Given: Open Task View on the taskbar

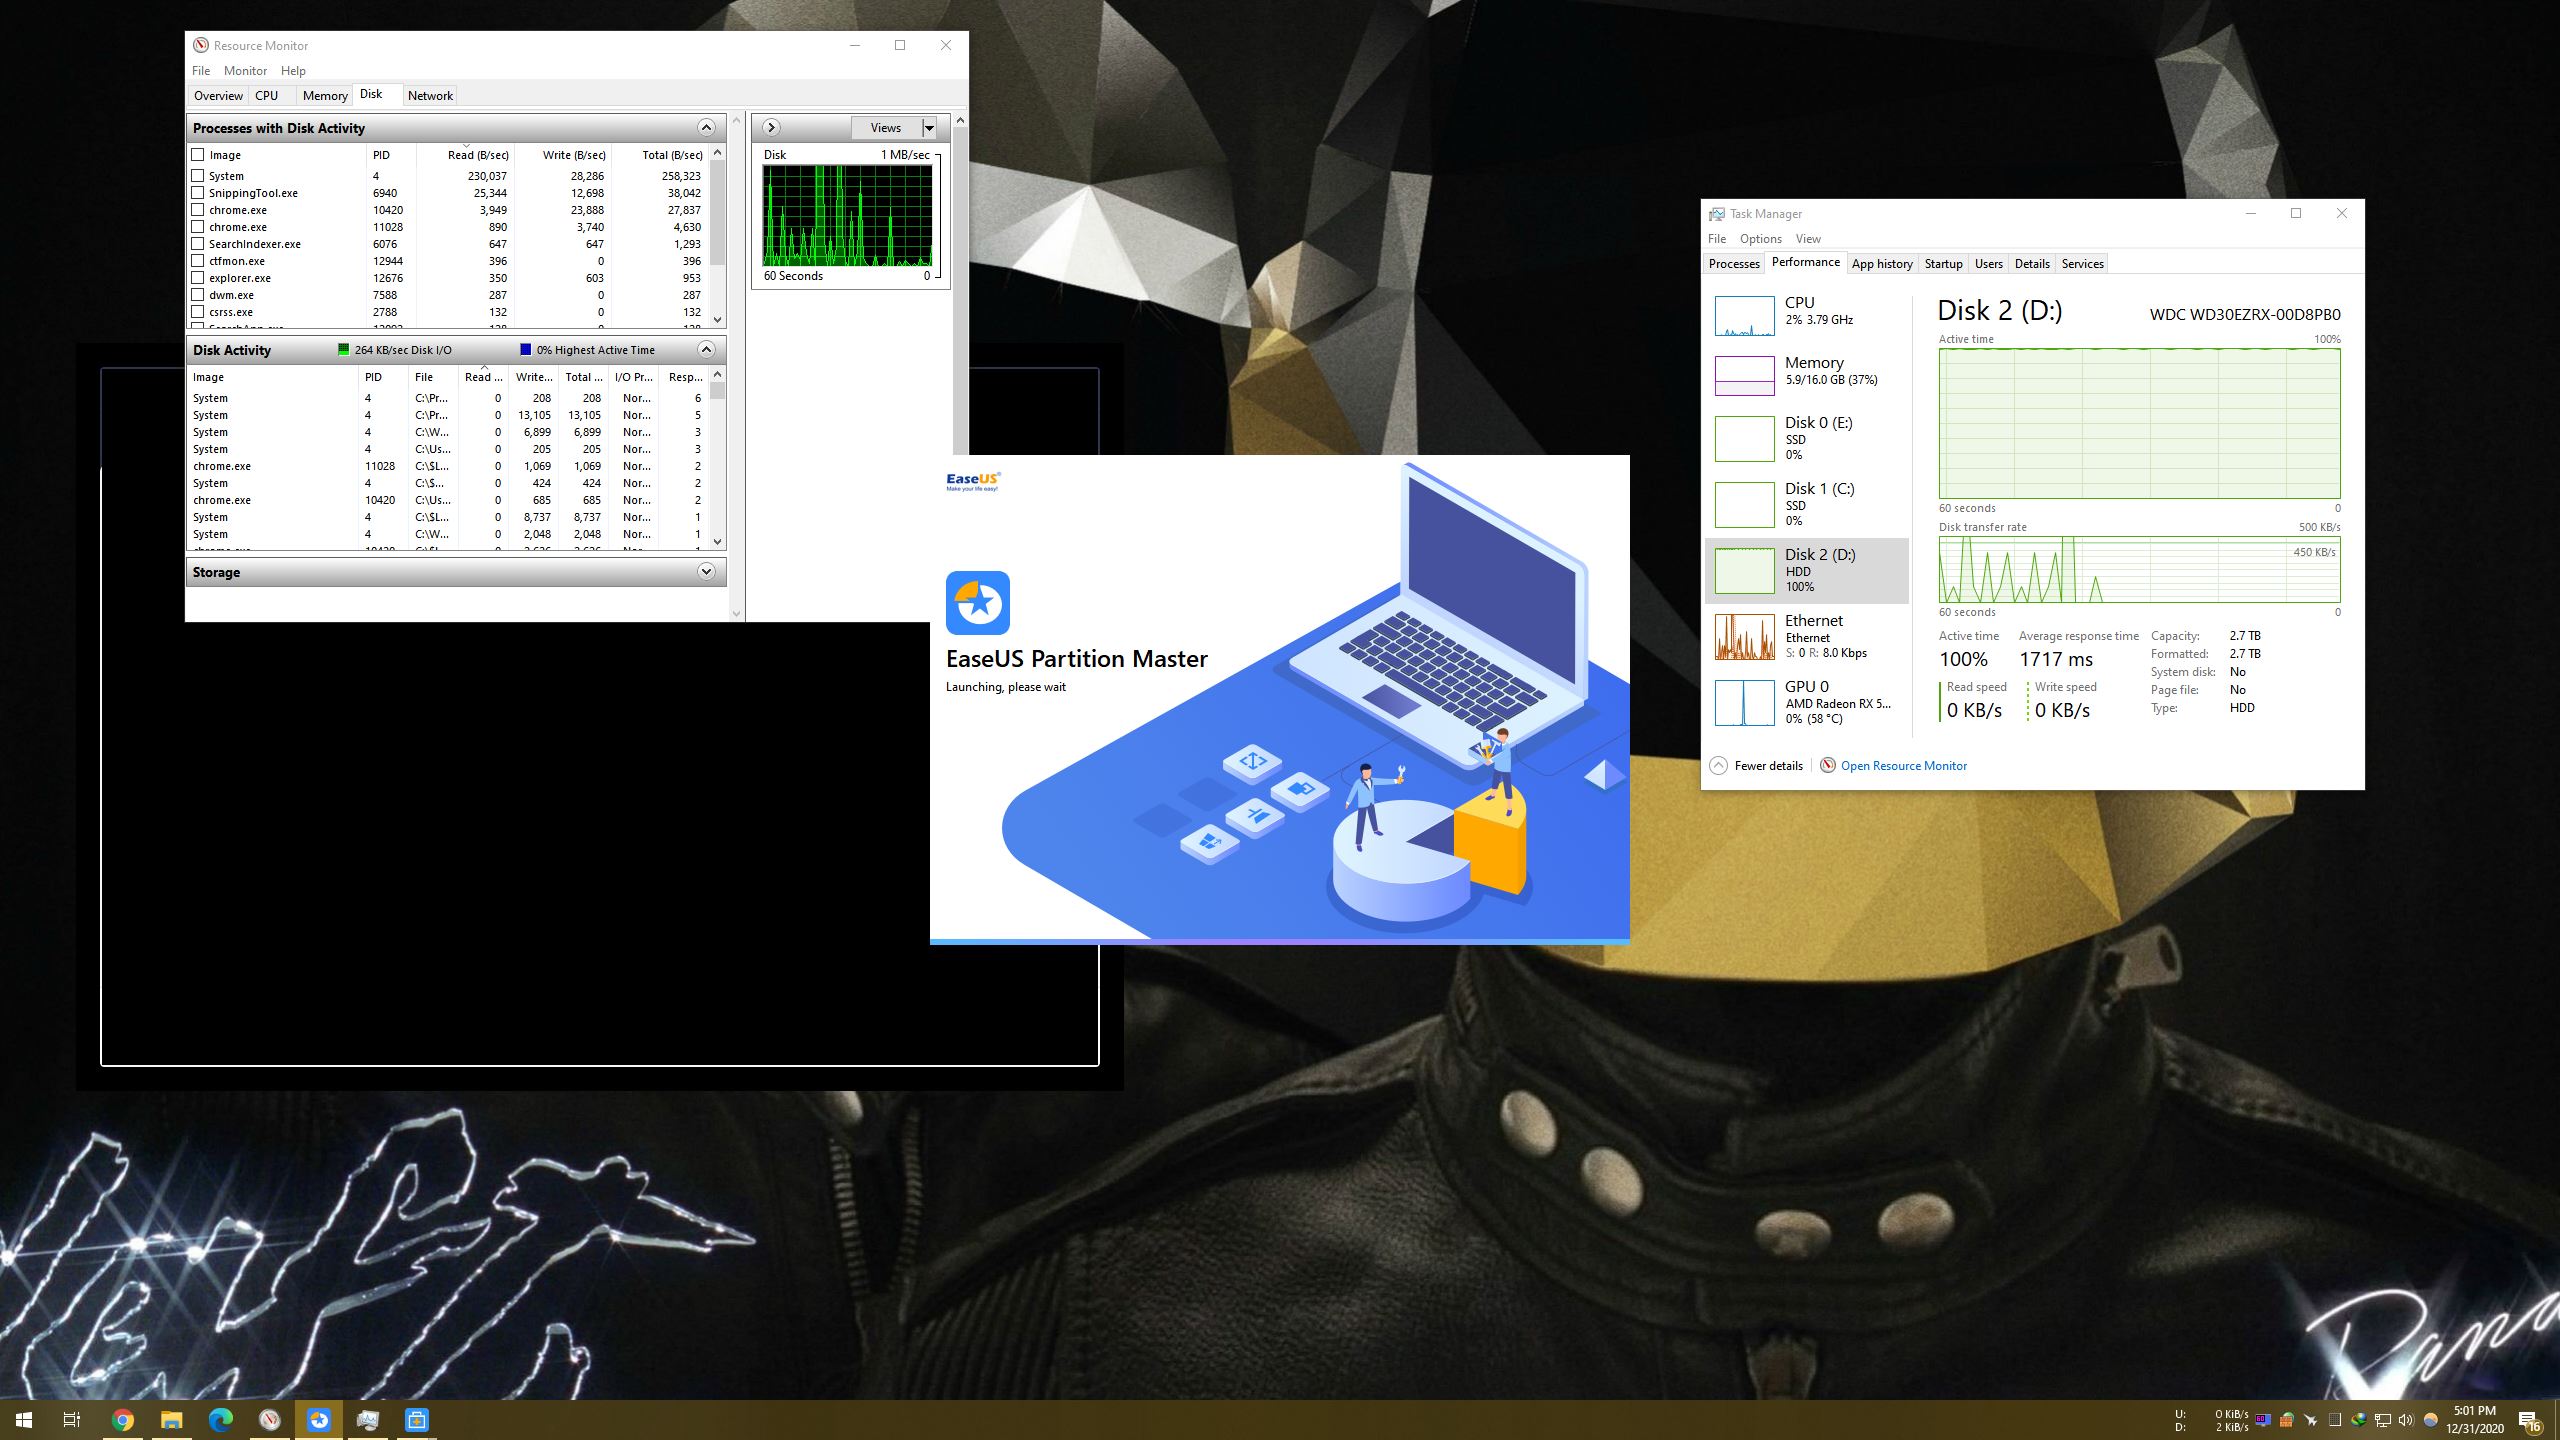Looking at the screenshot, I should coord(72,1419).
